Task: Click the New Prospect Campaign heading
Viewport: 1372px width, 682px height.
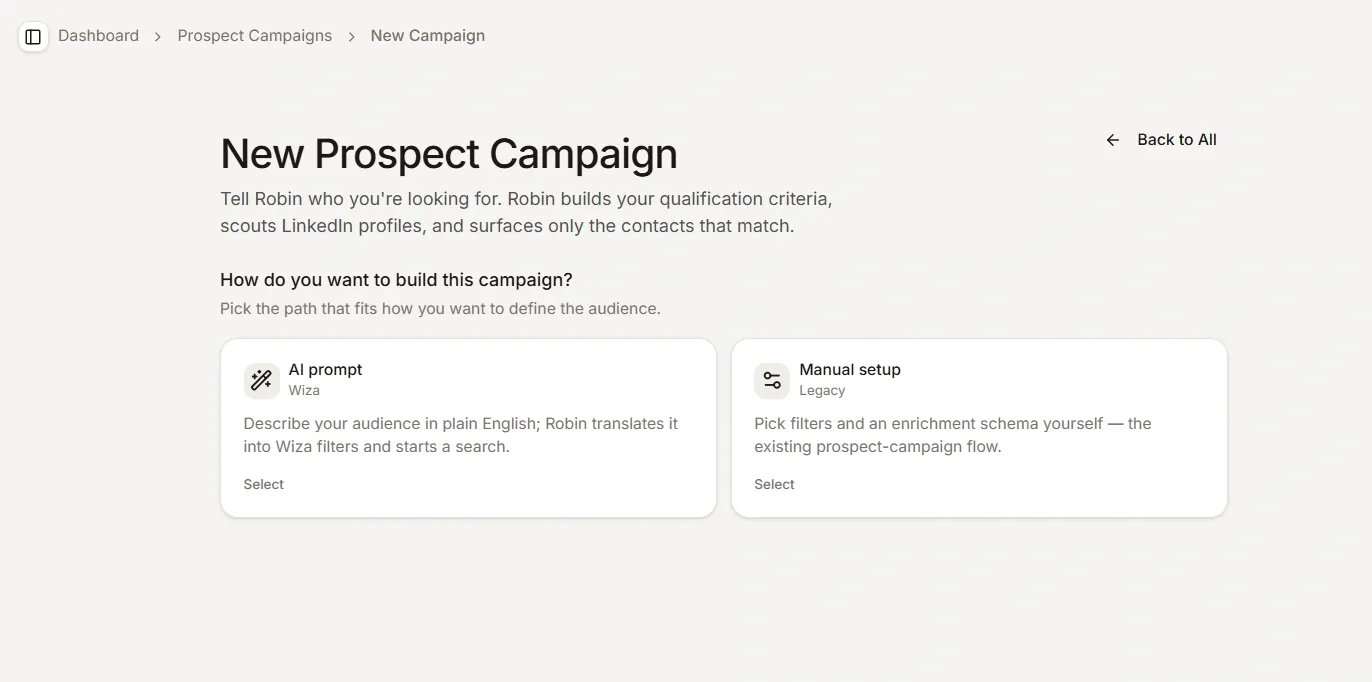Action: (449, 154)
